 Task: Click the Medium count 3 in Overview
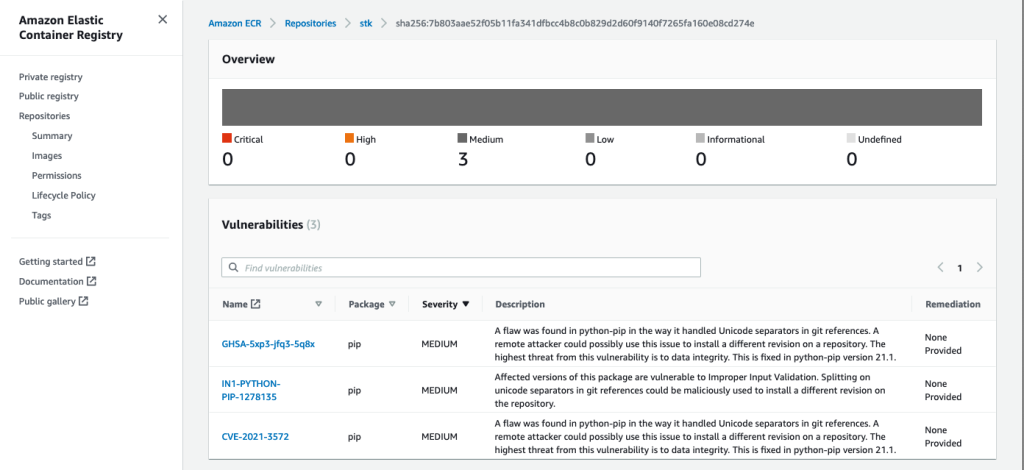point(462,159)
